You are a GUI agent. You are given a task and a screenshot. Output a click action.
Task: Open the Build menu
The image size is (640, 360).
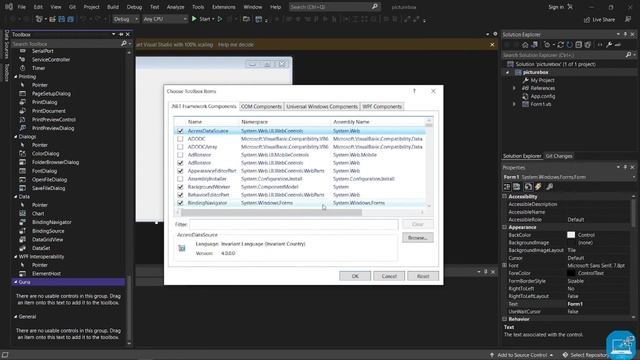pyautogui.click(x=113, y=7)
